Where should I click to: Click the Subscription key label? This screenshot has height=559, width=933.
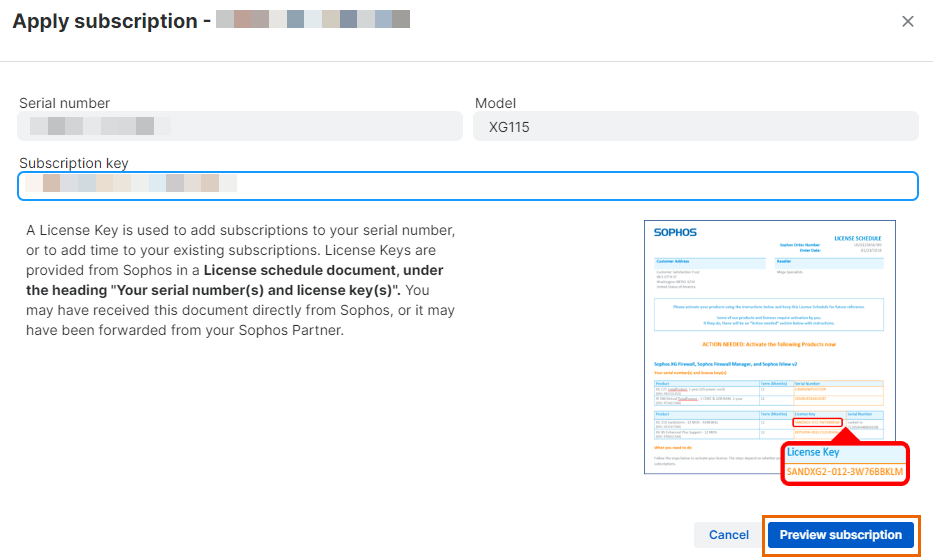coord(74,163)
